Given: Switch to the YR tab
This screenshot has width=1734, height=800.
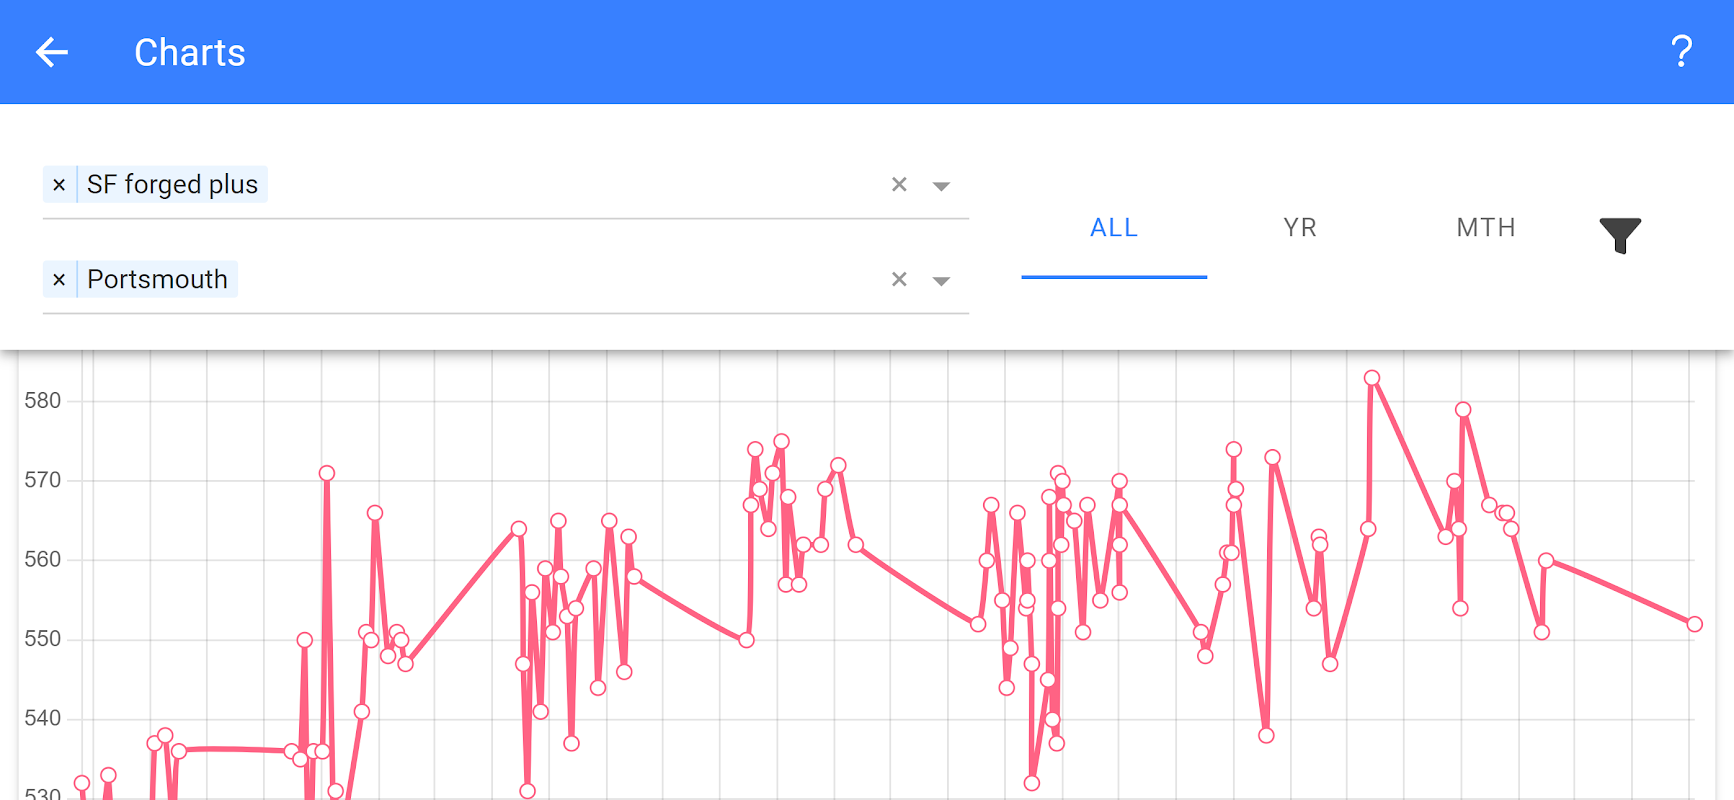Looking at the screenshot, I should 1300,228.
